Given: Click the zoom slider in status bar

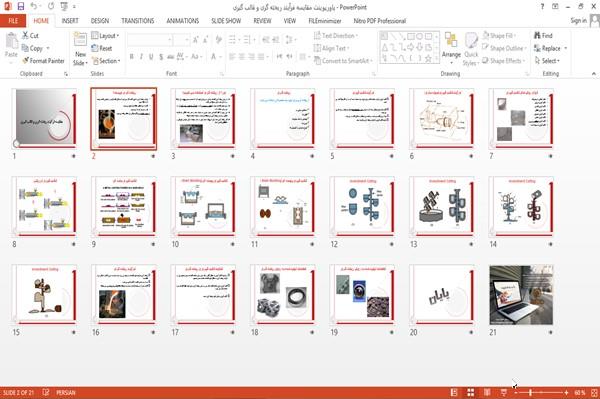Looking at the screenshot, I should [541, 392].
